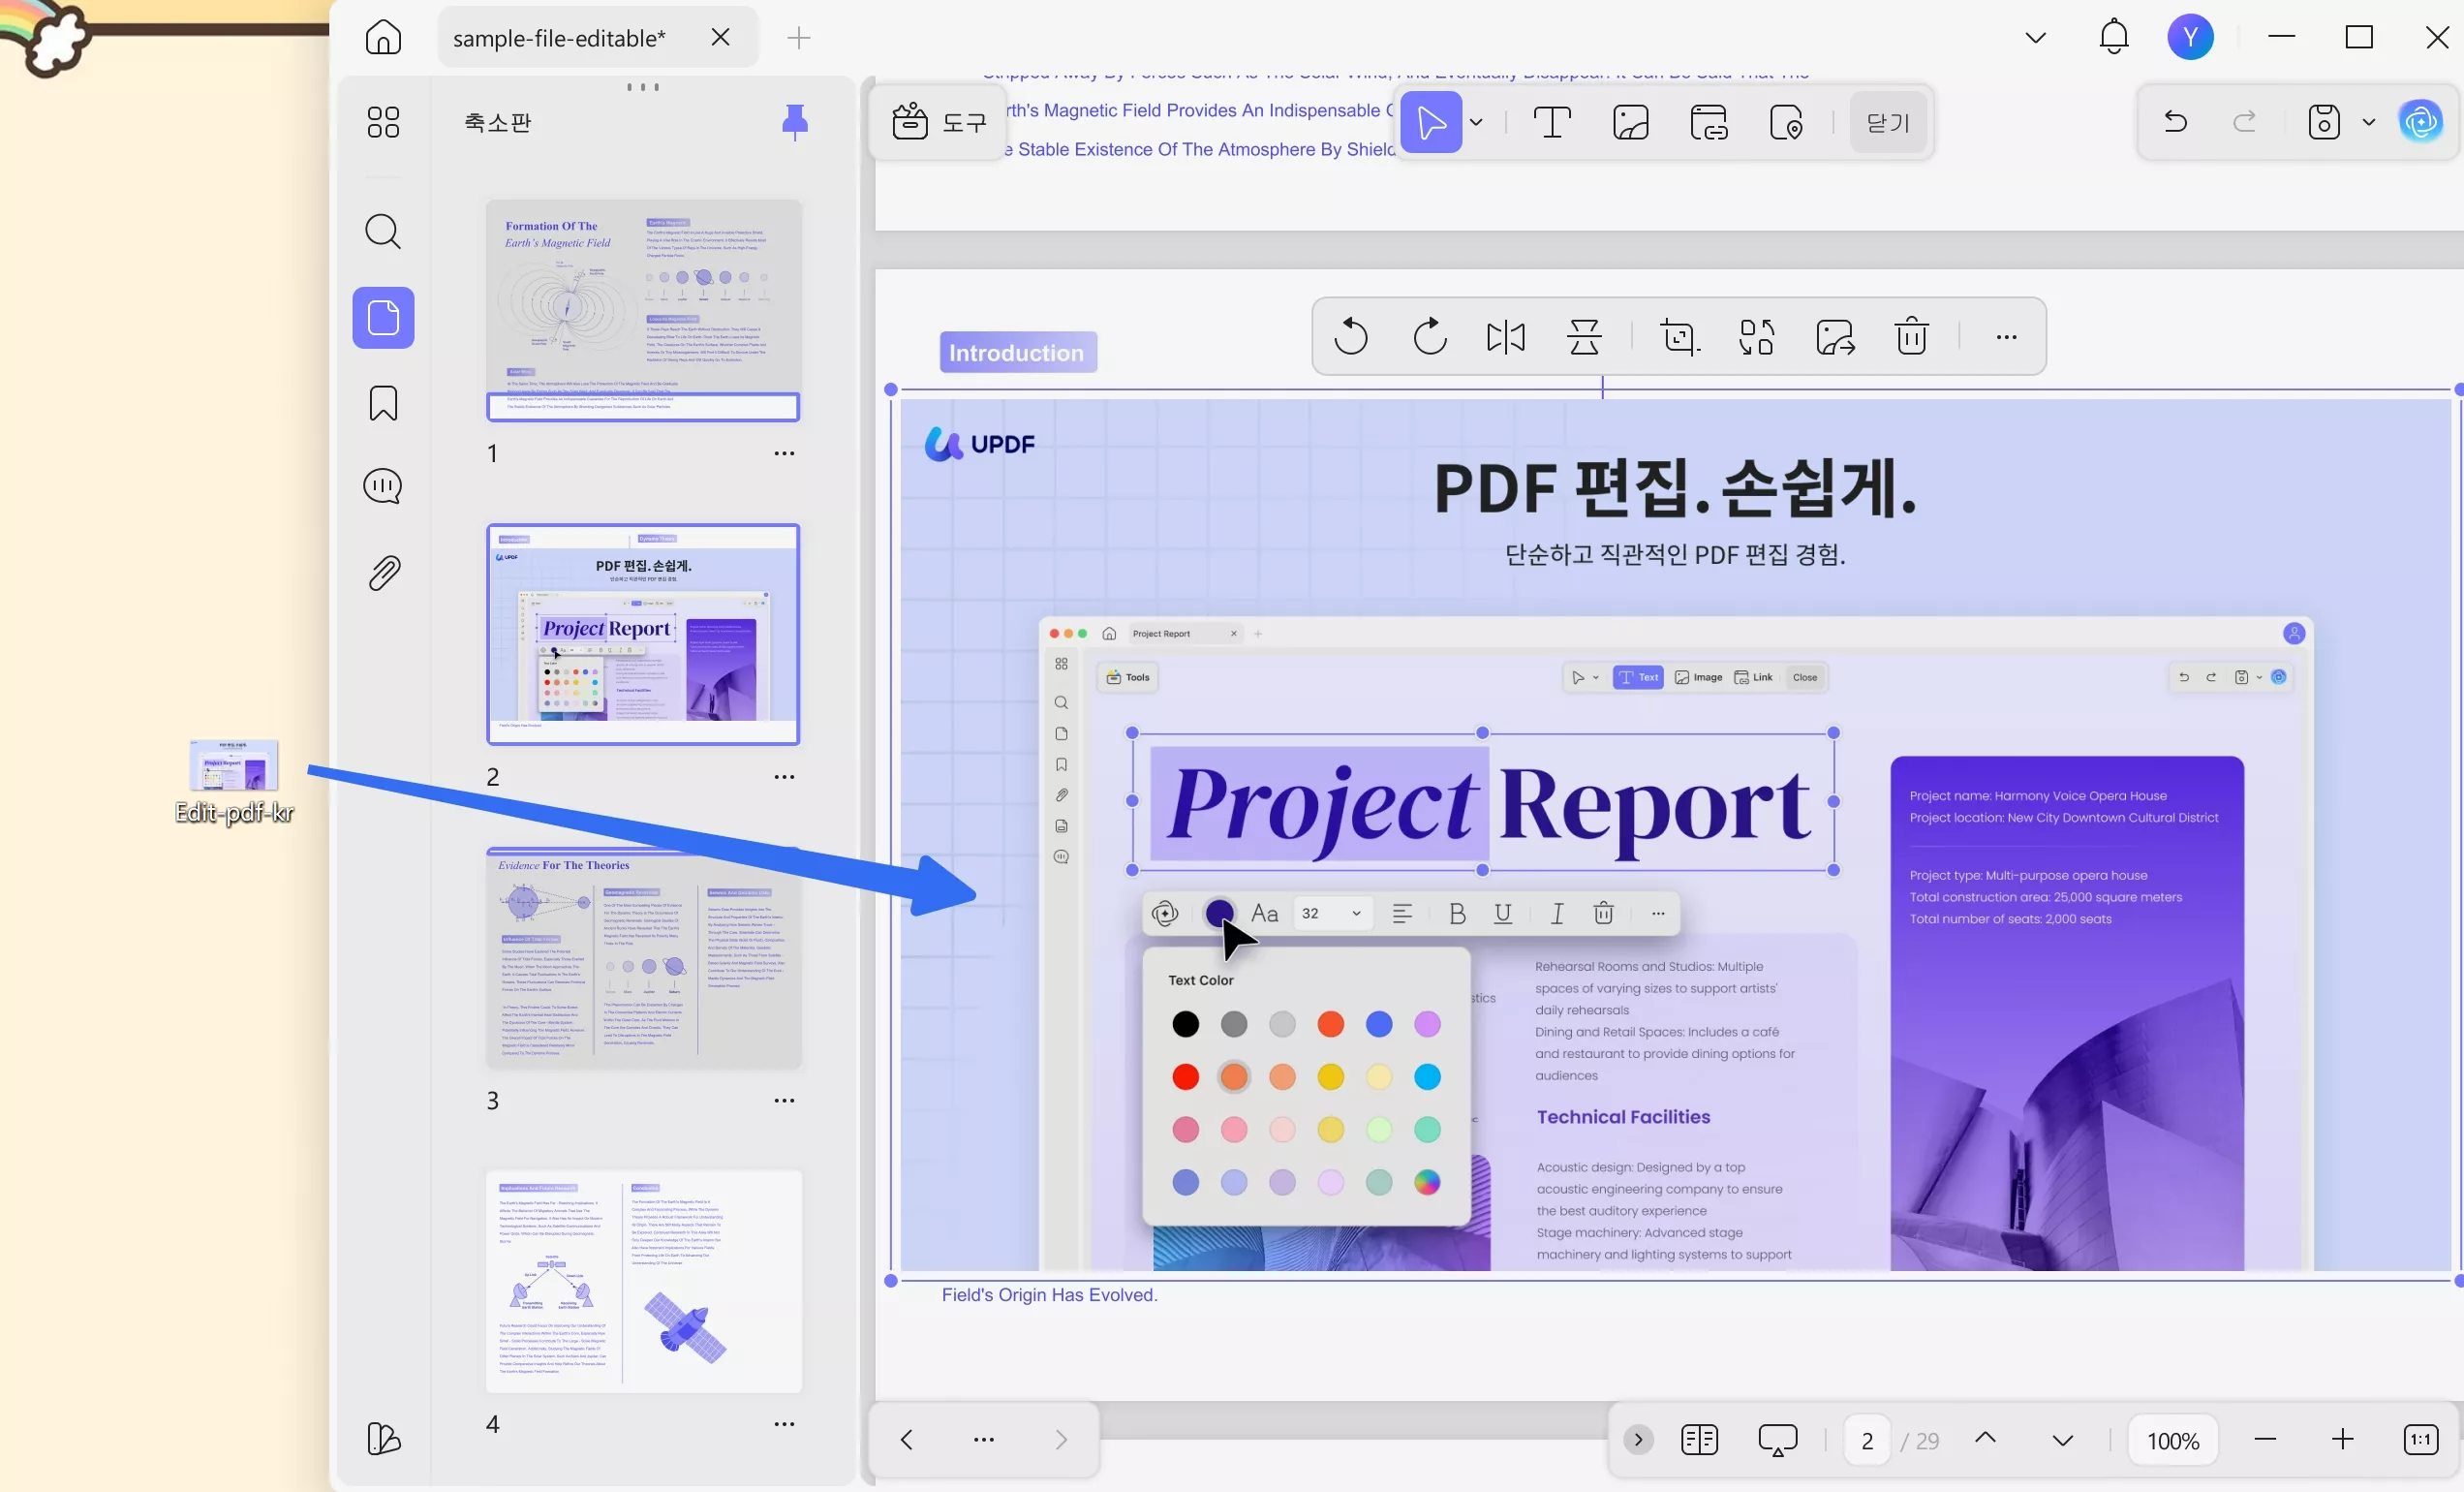Select the Image edit tool
Screen dimensions: 2464x1492
(1630, 122)
